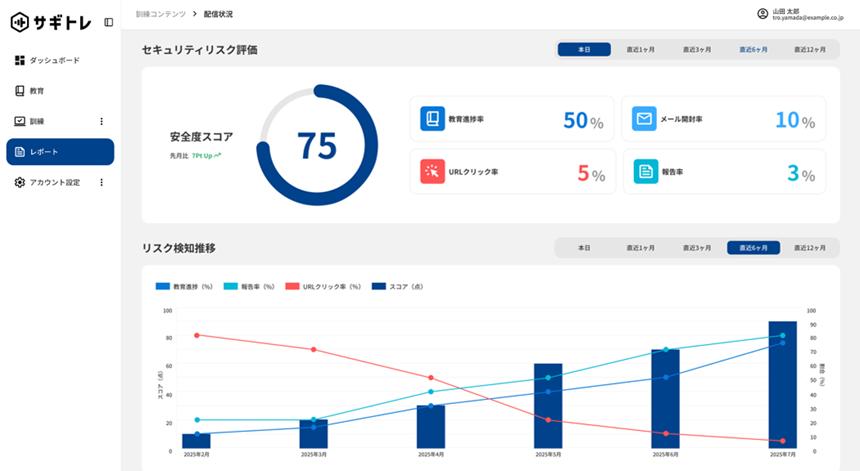860x471 pixels.
Task: Switch リスク検知推移 to 直近3ヶ月
Action: pyautogui.click(x=697, y=247)
